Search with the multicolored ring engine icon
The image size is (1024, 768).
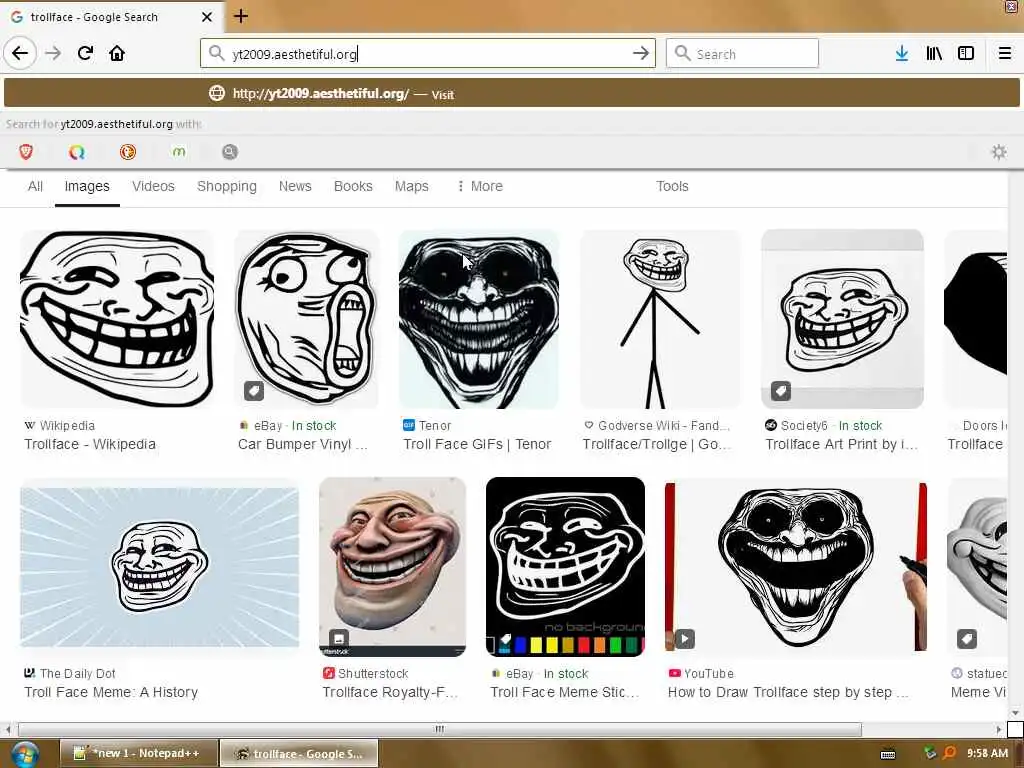[77, 152]
